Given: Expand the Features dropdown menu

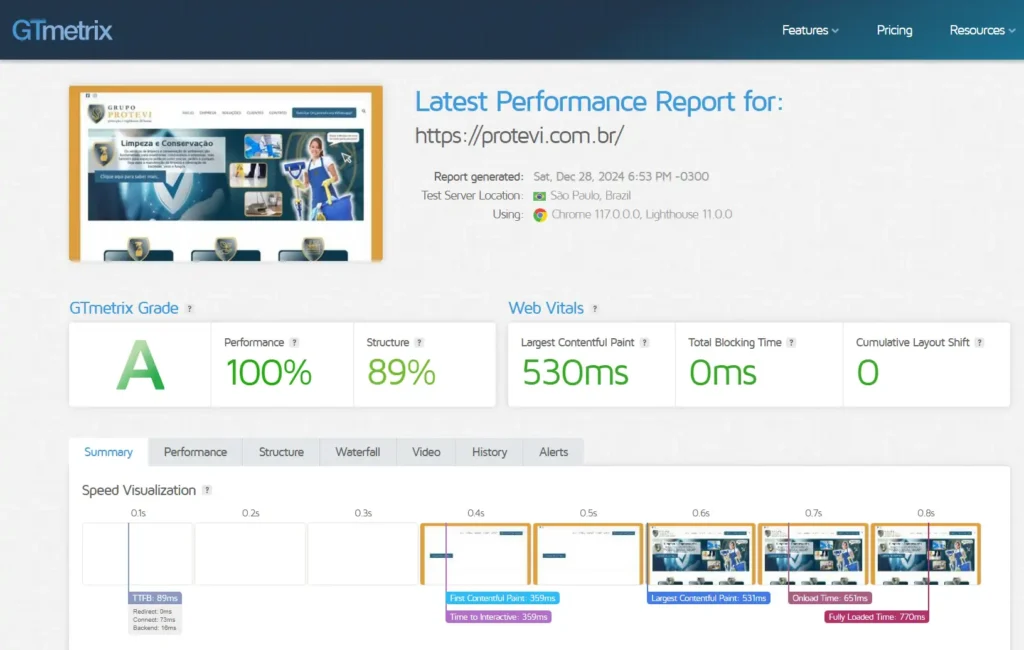Looking at the screenshot, I should (x=810, y=30).
